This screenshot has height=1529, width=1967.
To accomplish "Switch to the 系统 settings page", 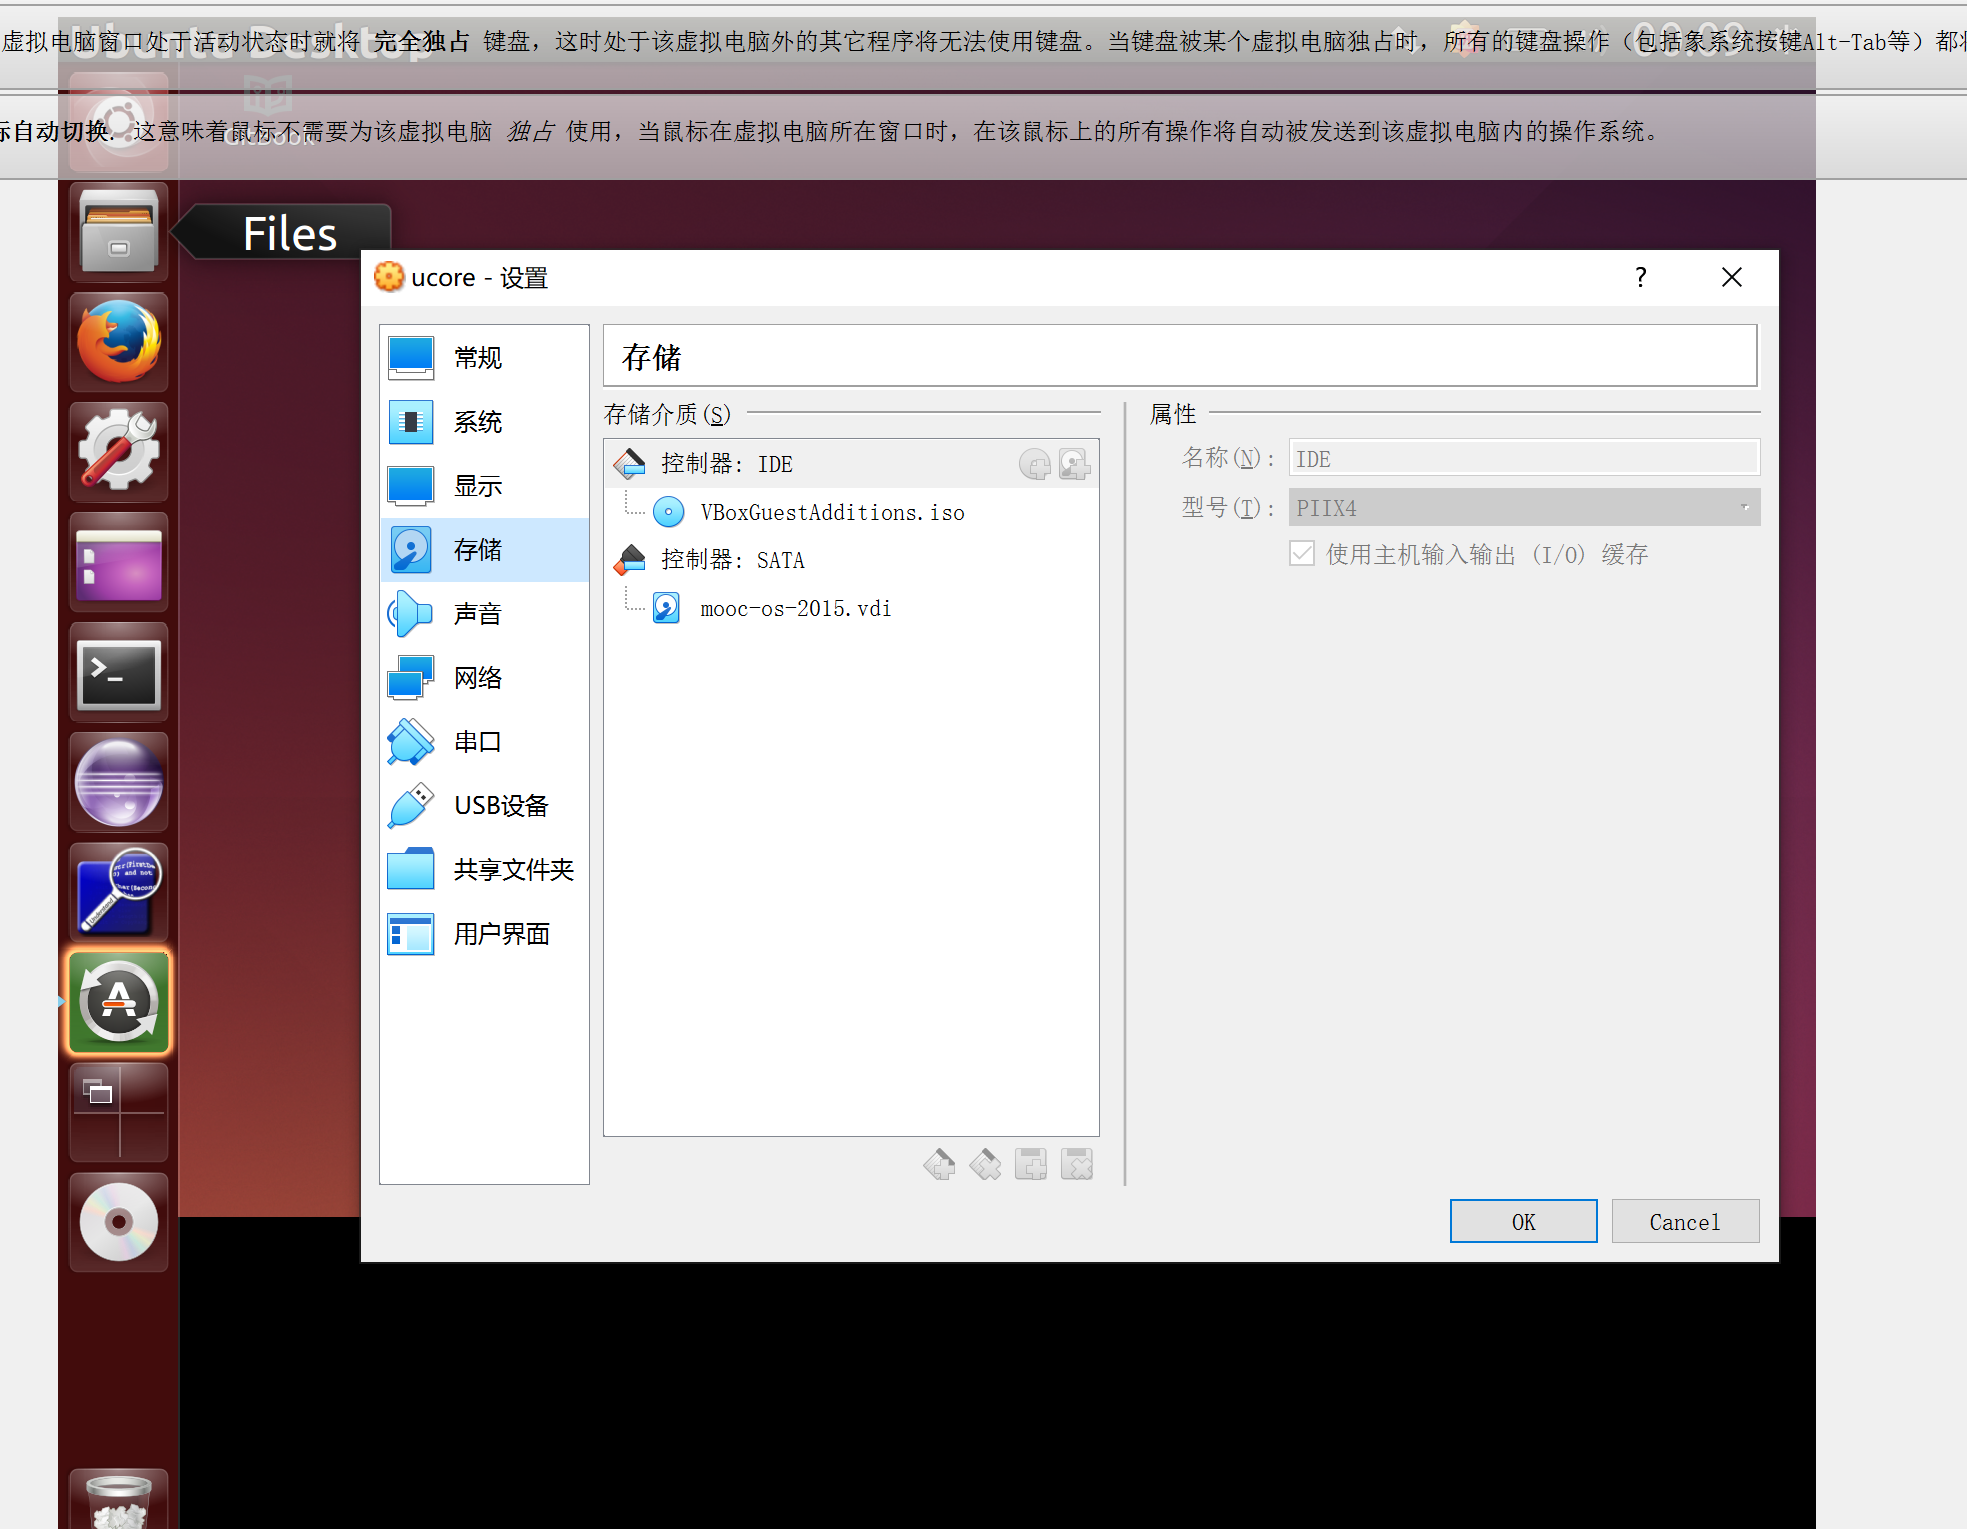I will [479, 421].
